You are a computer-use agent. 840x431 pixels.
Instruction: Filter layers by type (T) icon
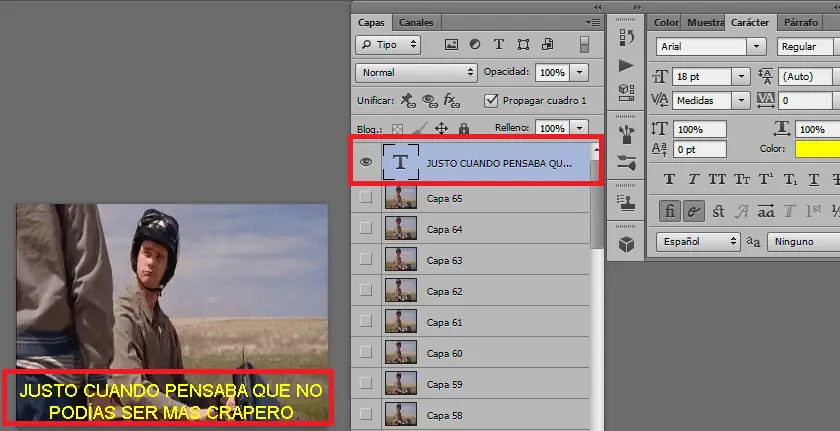(x=499, y=45)
